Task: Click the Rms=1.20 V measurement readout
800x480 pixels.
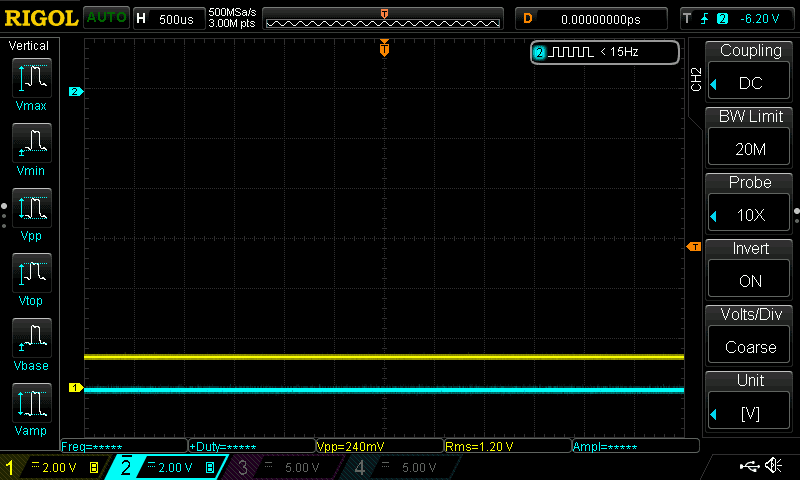Action: (508, 446)
